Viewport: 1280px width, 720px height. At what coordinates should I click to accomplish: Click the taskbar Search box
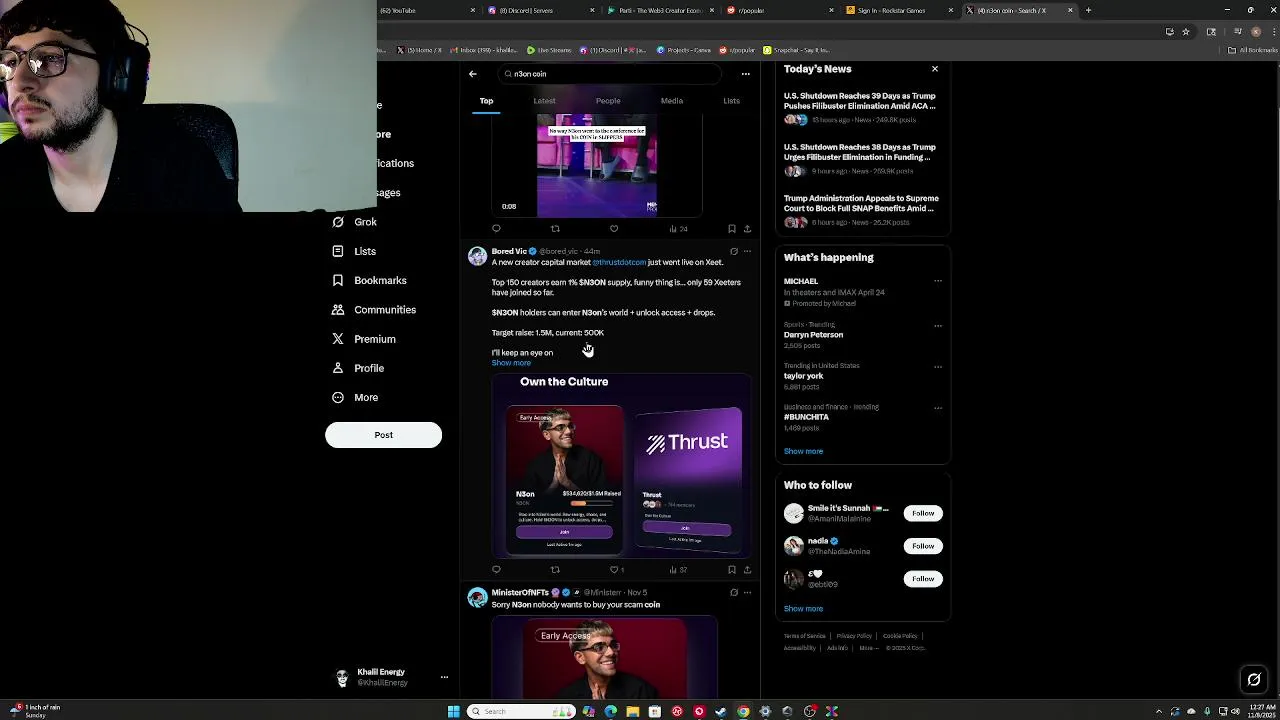click(x=519, y=711)
